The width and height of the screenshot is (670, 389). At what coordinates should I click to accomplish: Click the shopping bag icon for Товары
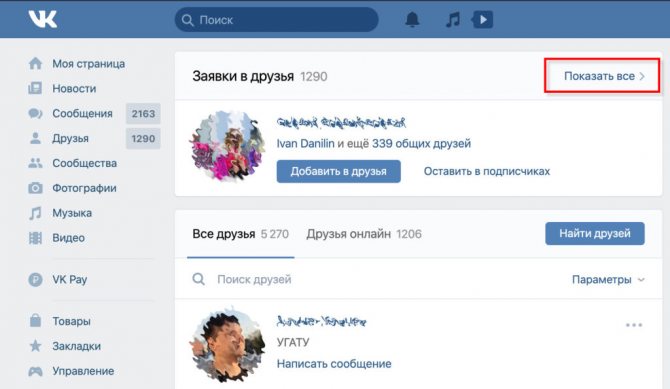click(x=35, y=321)
